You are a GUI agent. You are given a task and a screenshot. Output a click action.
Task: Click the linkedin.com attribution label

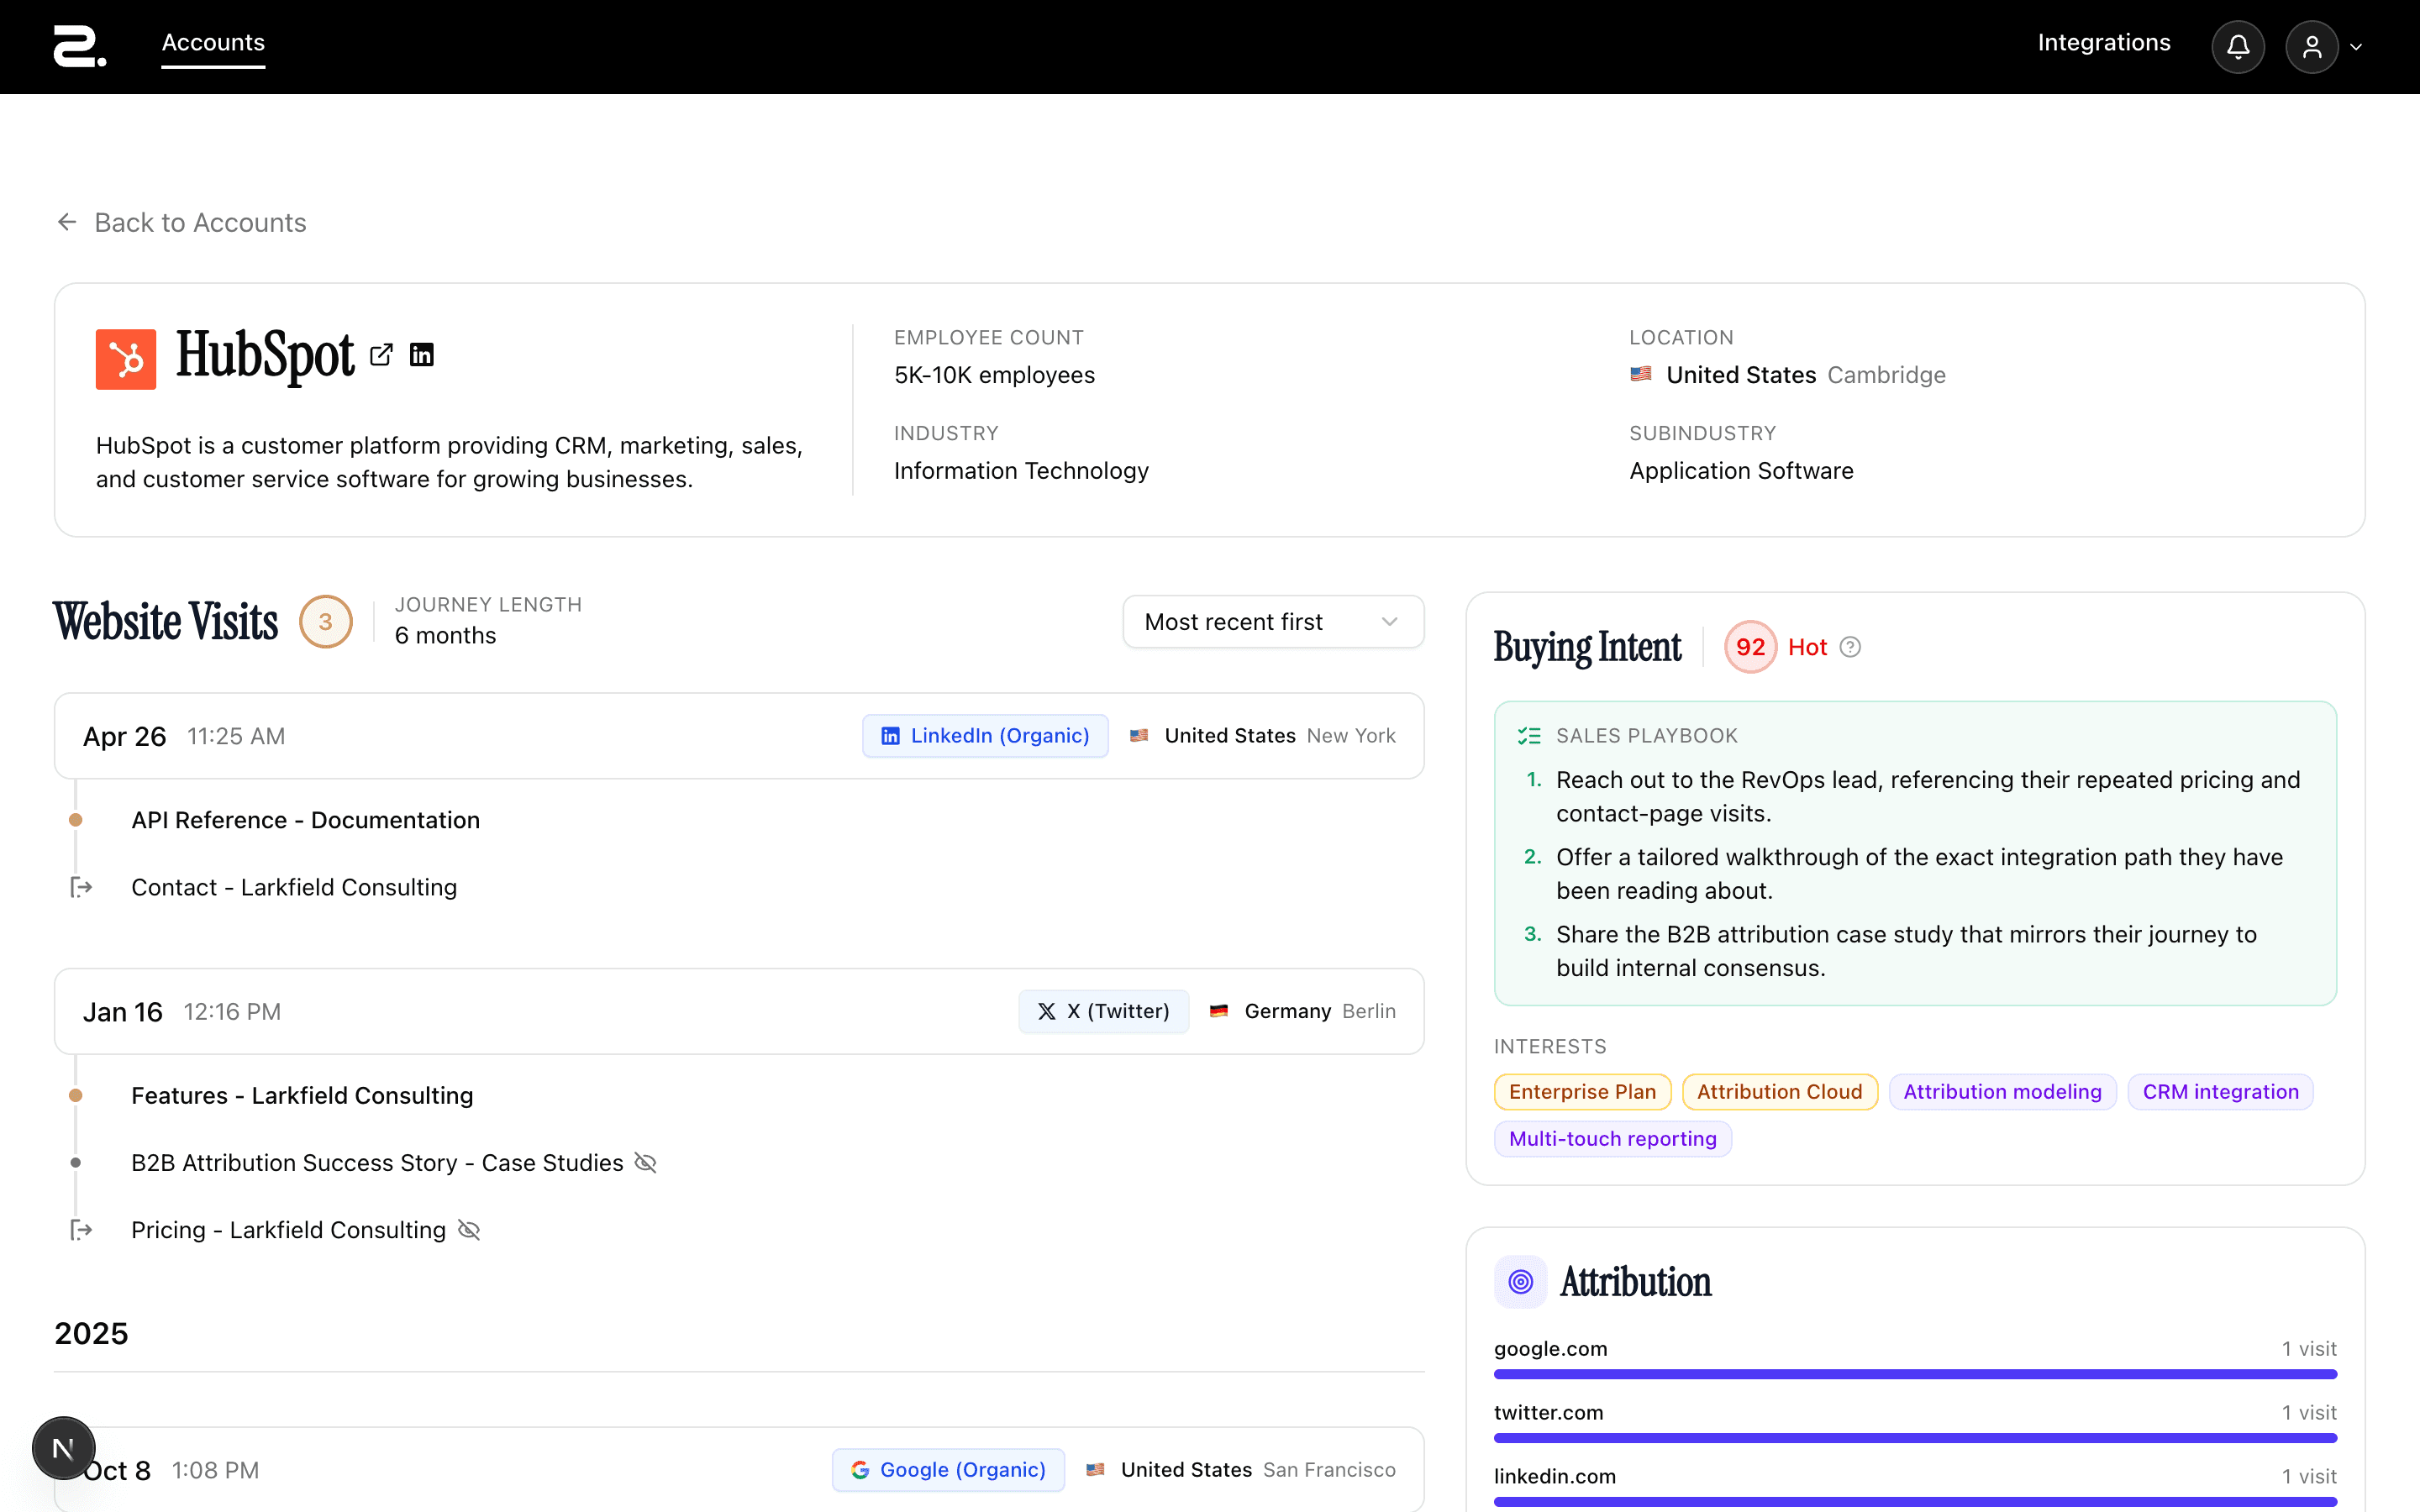coord(1554,1476)
